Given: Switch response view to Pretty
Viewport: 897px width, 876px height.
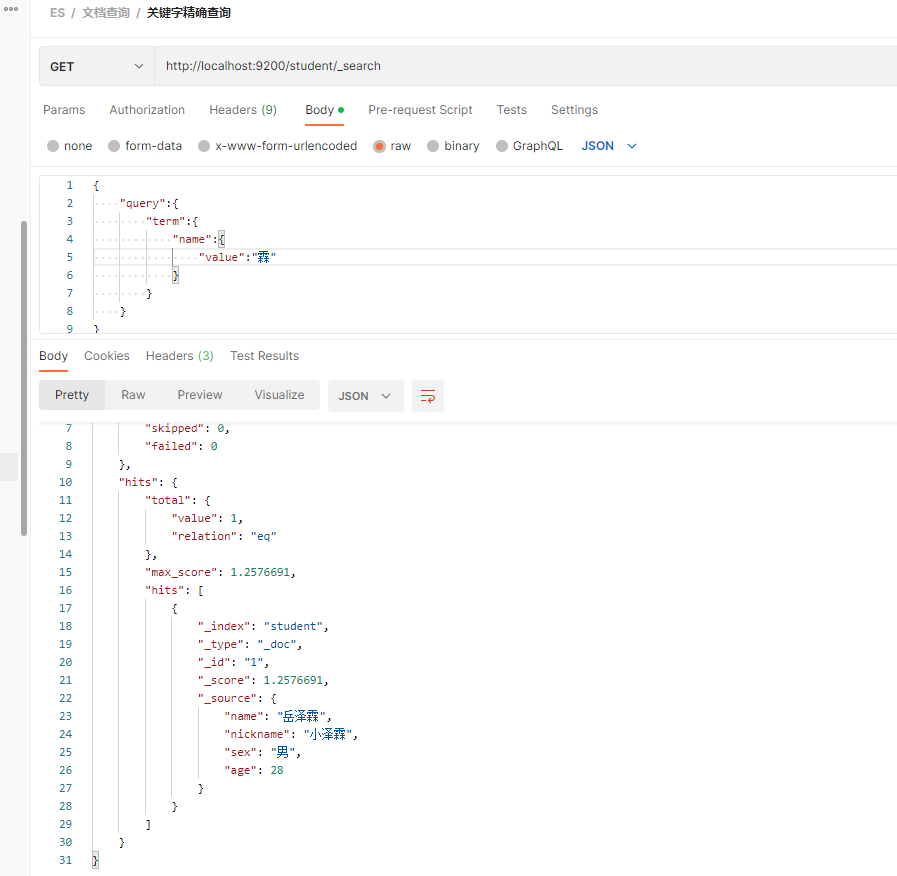Looking at the screenshot, I should [72, 395].
